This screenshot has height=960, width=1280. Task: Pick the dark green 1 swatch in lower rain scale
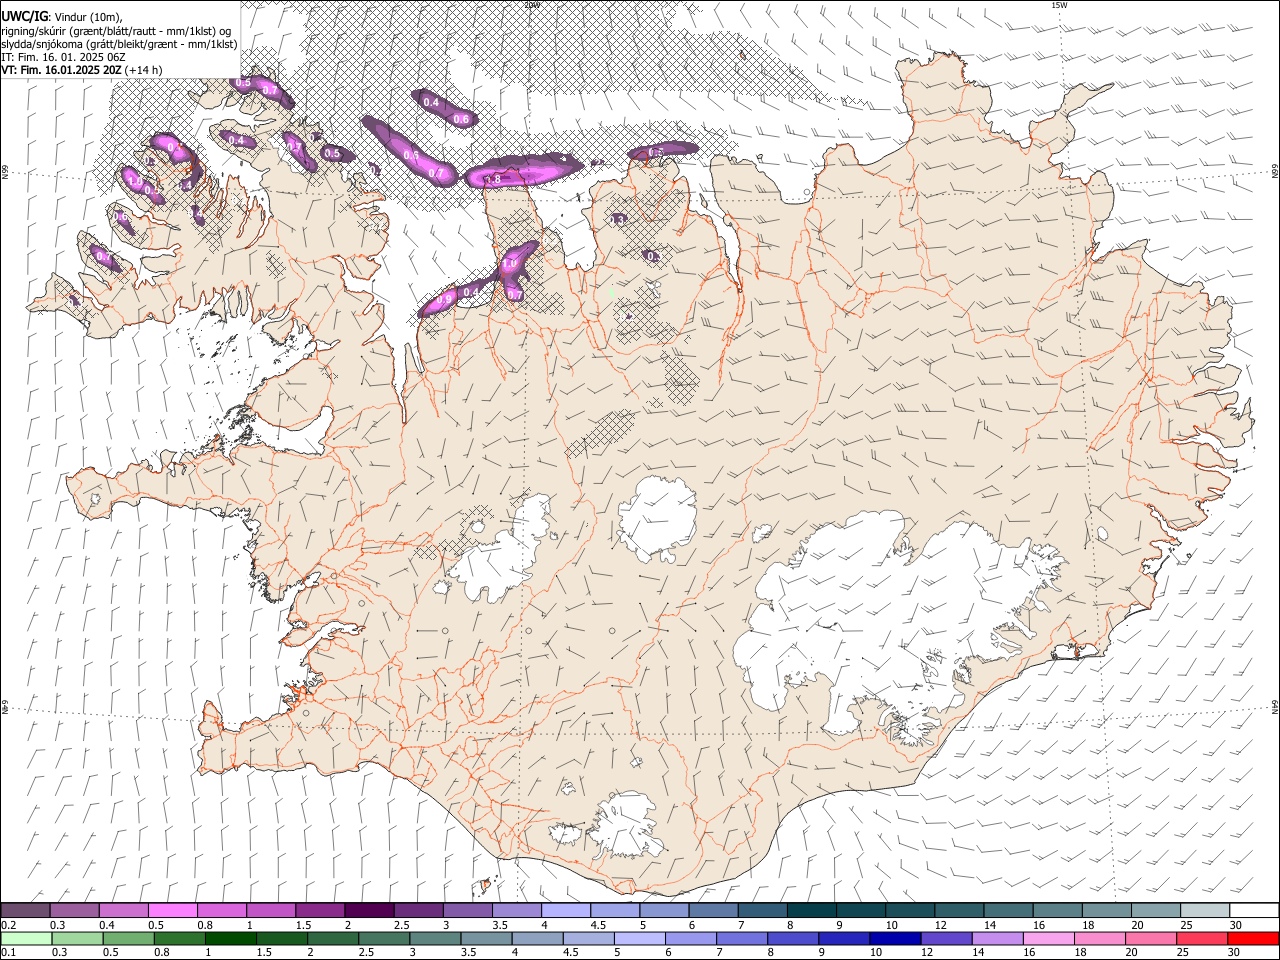point(230,938)
